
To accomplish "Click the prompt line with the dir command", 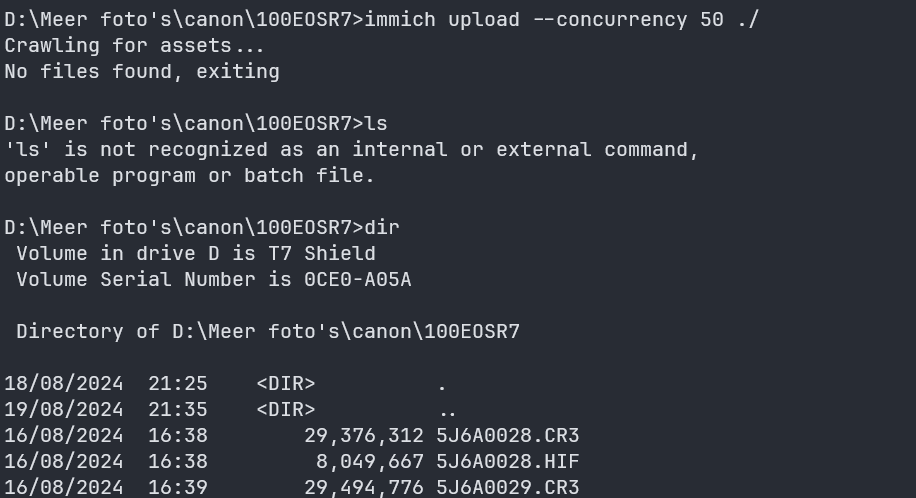I will click(x=202, y=227).
